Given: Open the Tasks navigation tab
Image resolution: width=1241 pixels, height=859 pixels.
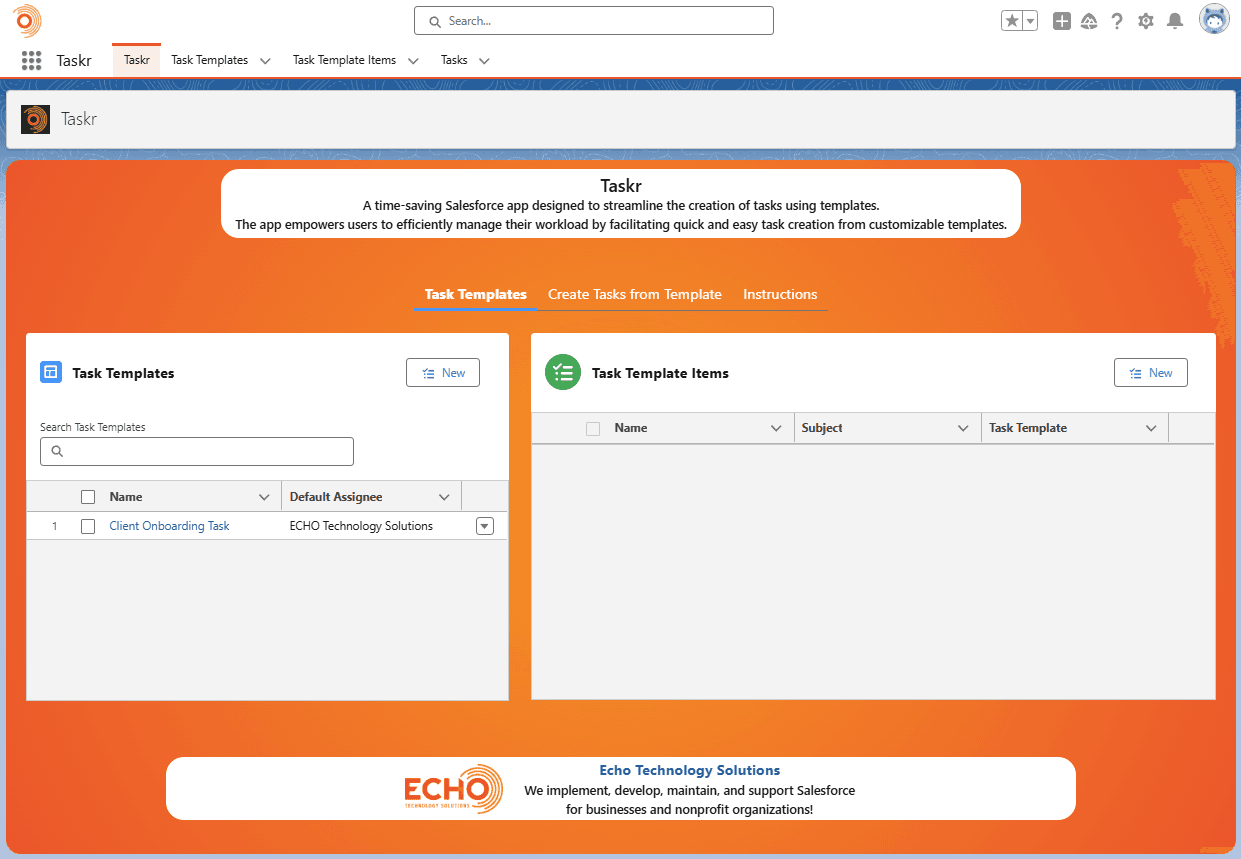Looking at the screenshot, I should coord(454,60).
